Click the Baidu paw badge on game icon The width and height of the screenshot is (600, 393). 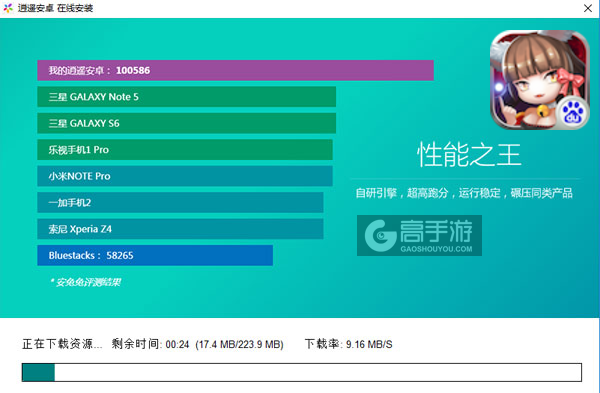(572, 112)
